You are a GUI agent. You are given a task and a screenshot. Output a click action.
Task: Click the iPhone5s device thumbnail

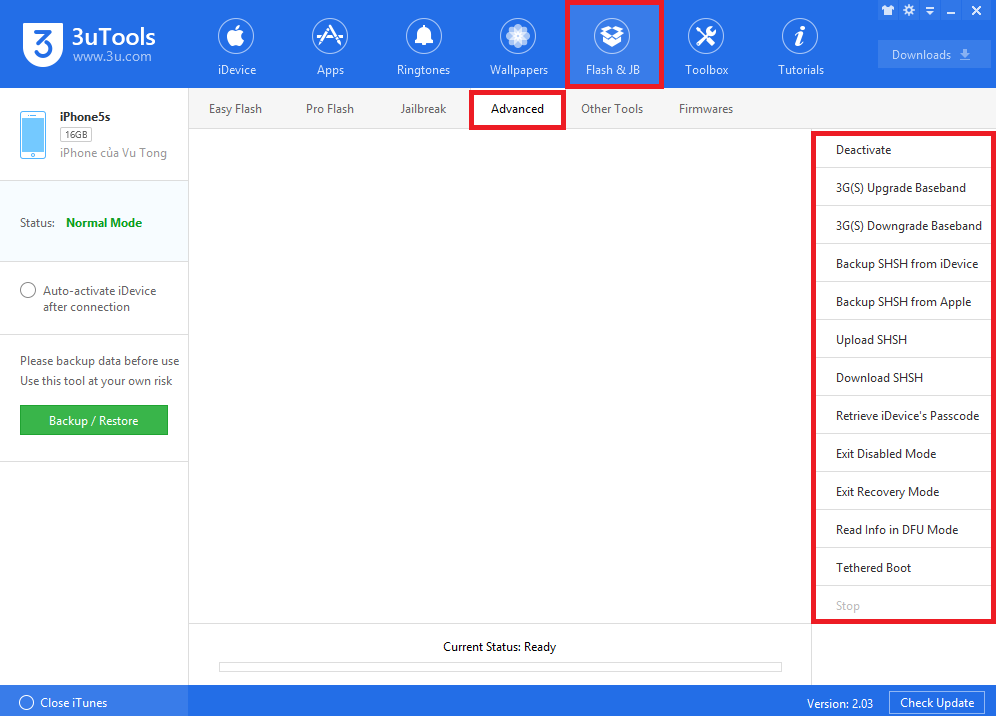coord(33,135)
